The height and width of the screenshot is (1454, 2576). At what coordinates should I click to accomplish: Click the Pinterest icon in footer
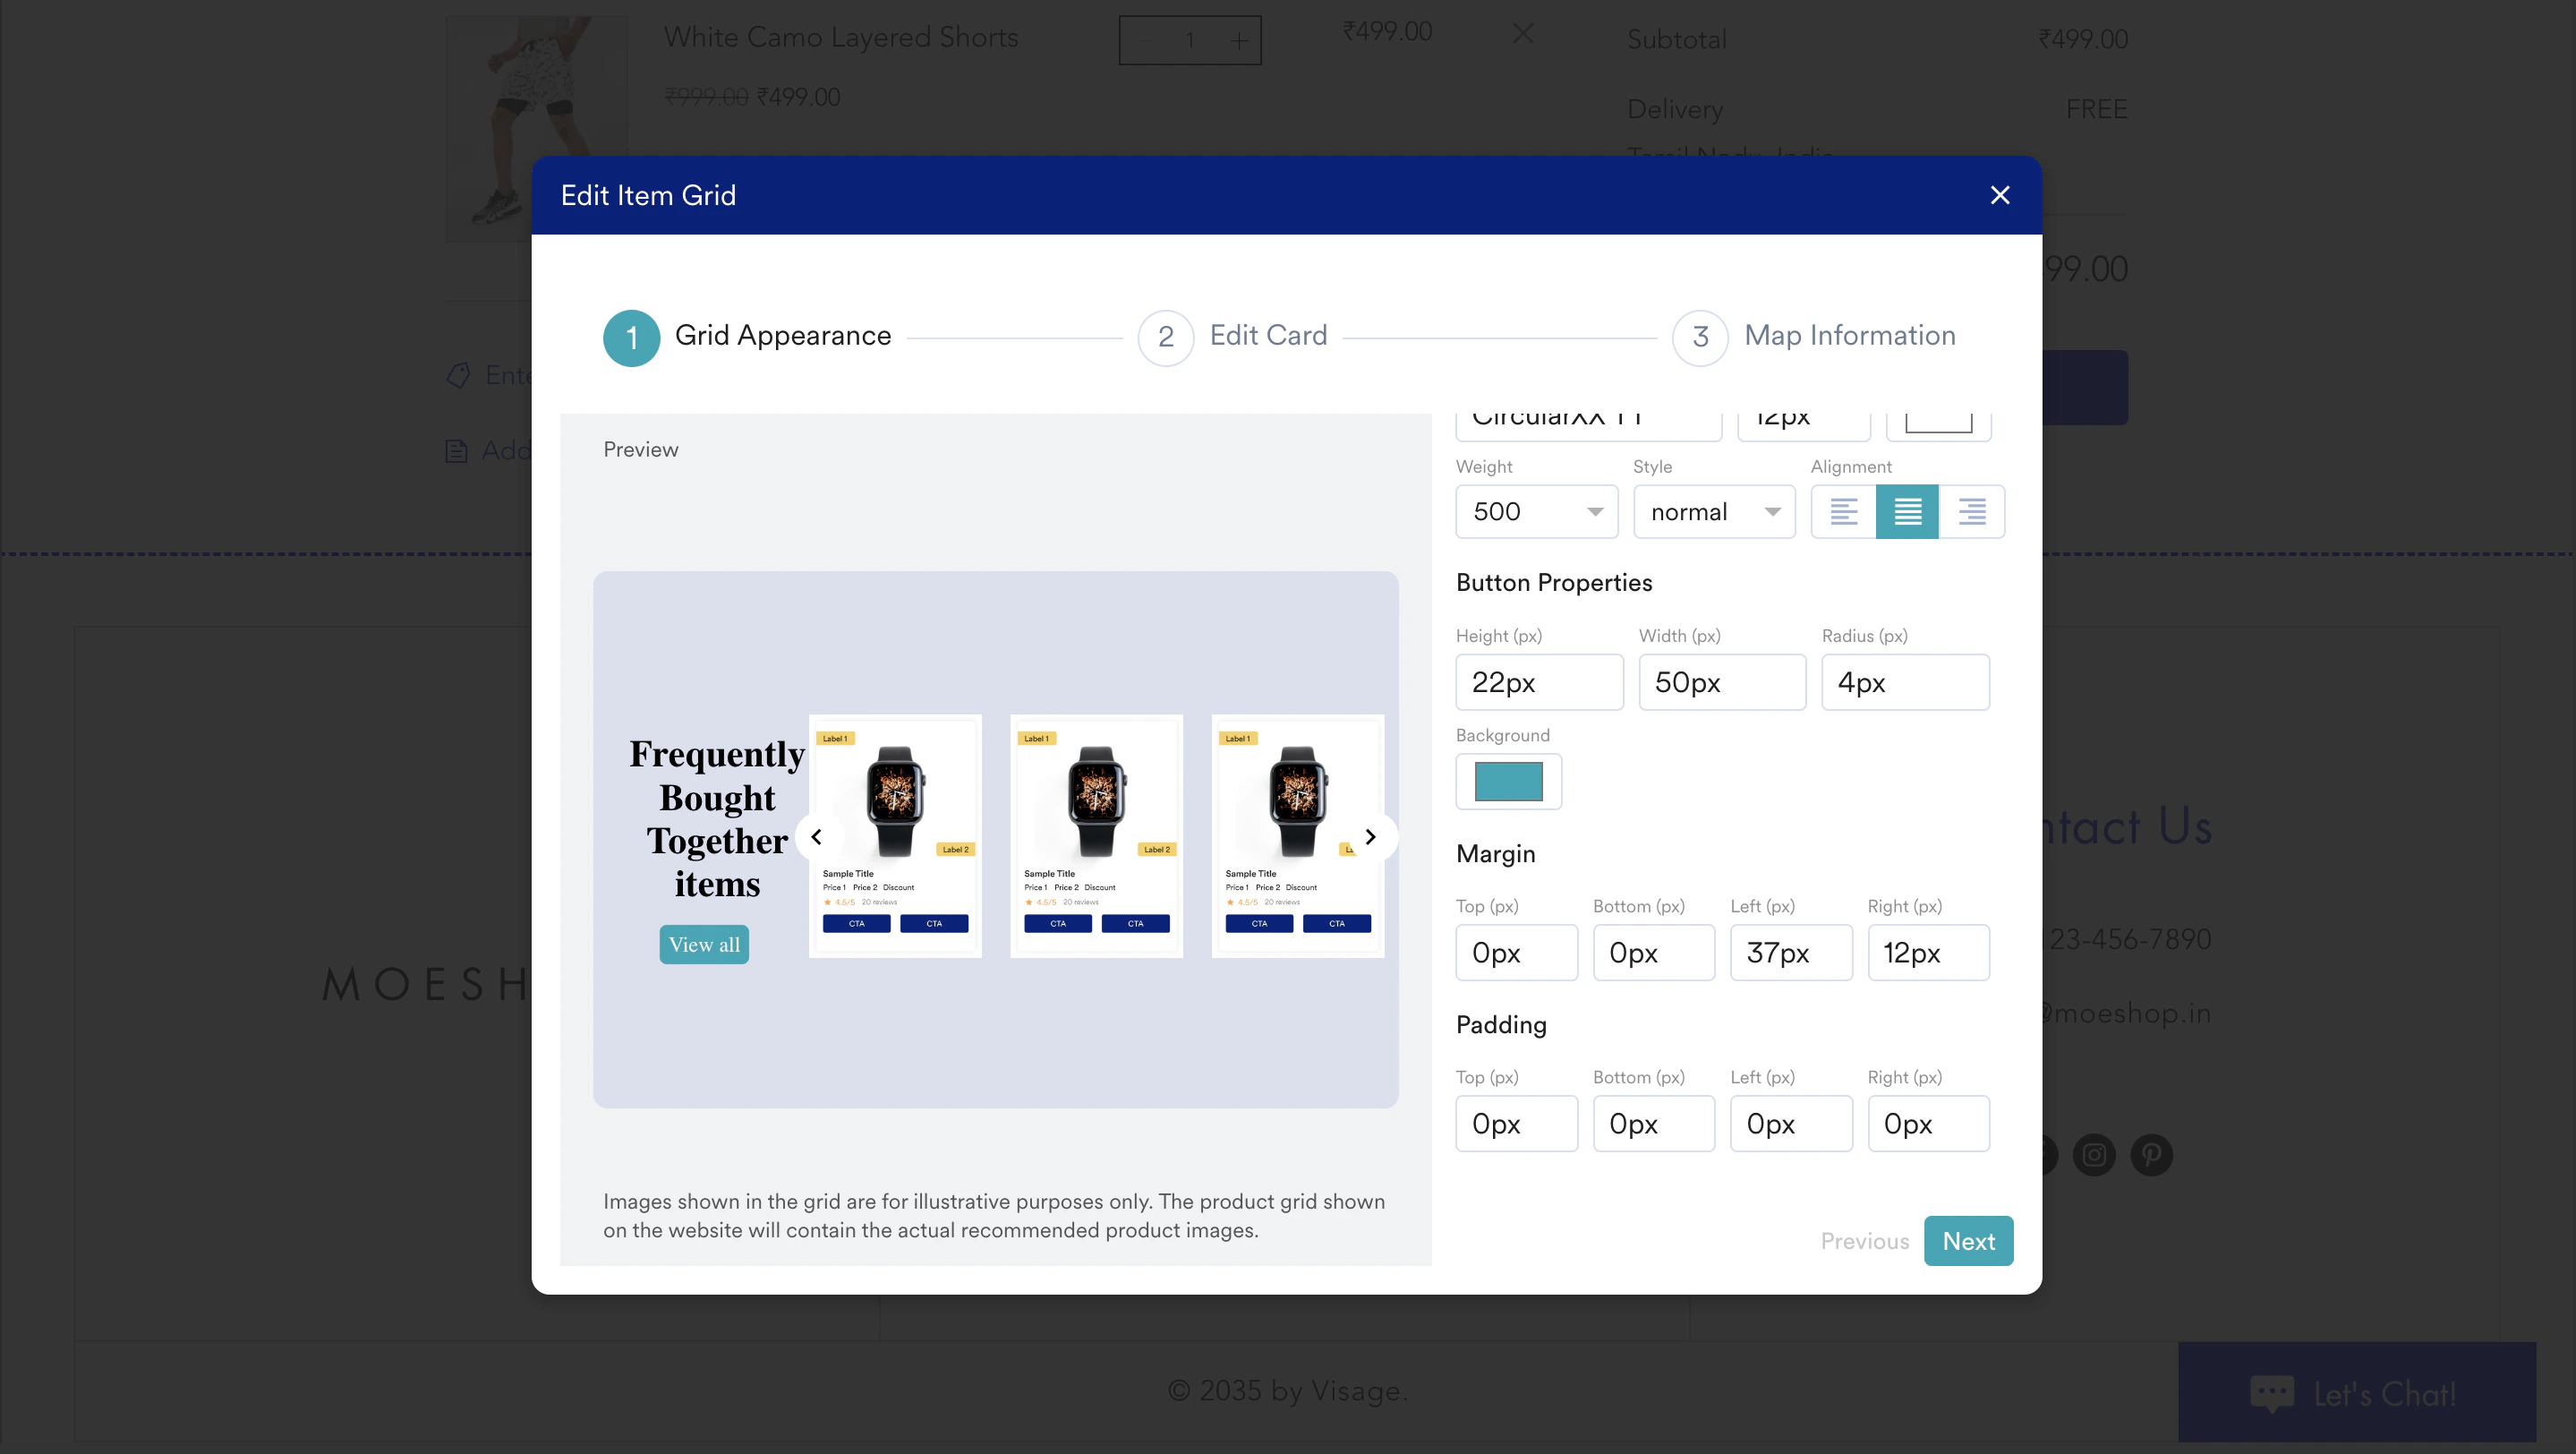2151,1155
